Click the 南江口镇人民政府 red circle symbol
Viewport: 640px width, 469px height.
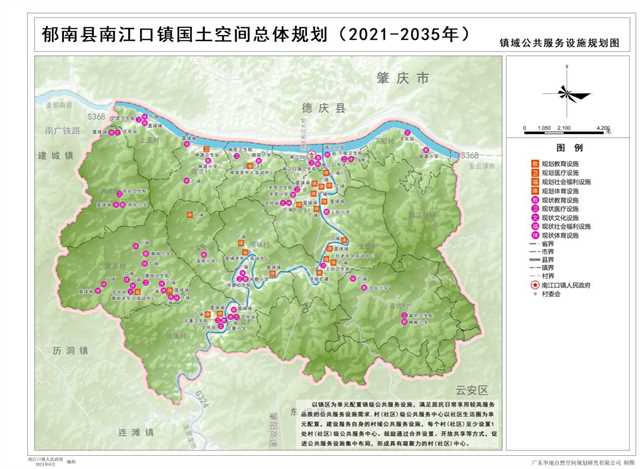(534, 285)
